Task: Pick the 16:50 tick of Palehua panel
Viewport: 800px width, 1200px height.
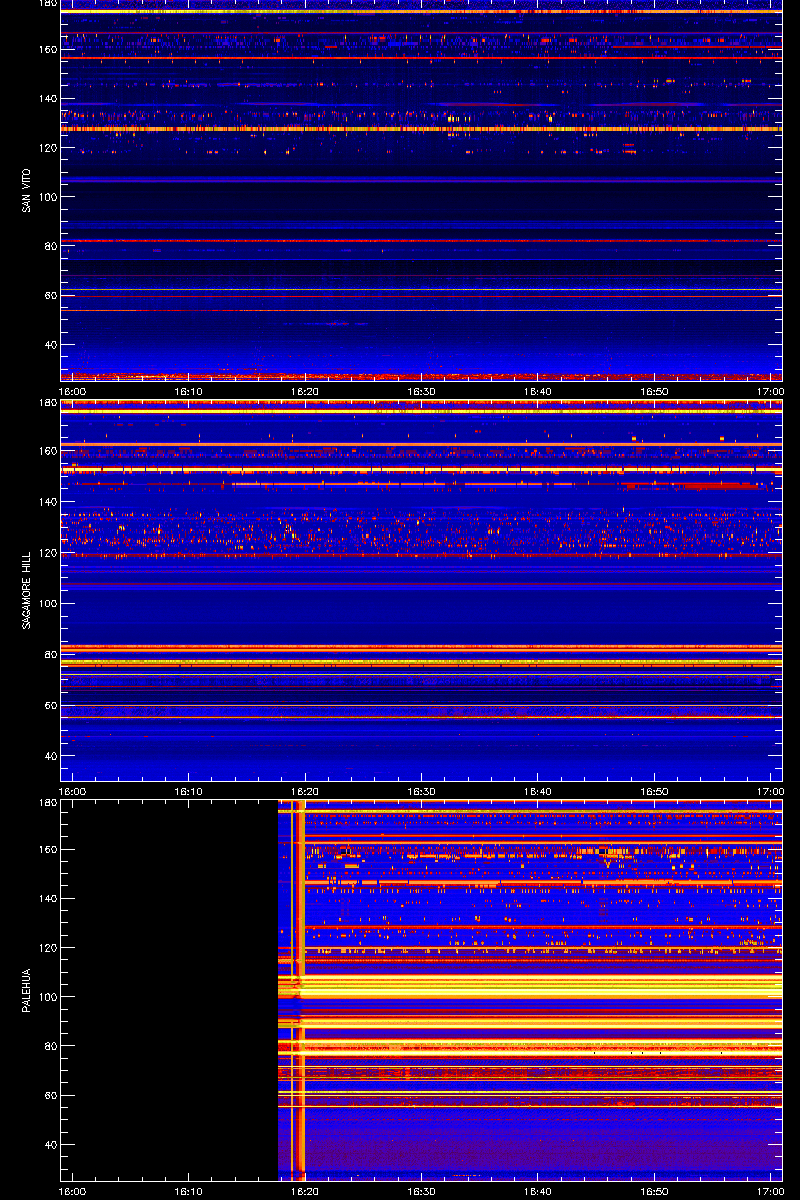Action: (655, 1191)
